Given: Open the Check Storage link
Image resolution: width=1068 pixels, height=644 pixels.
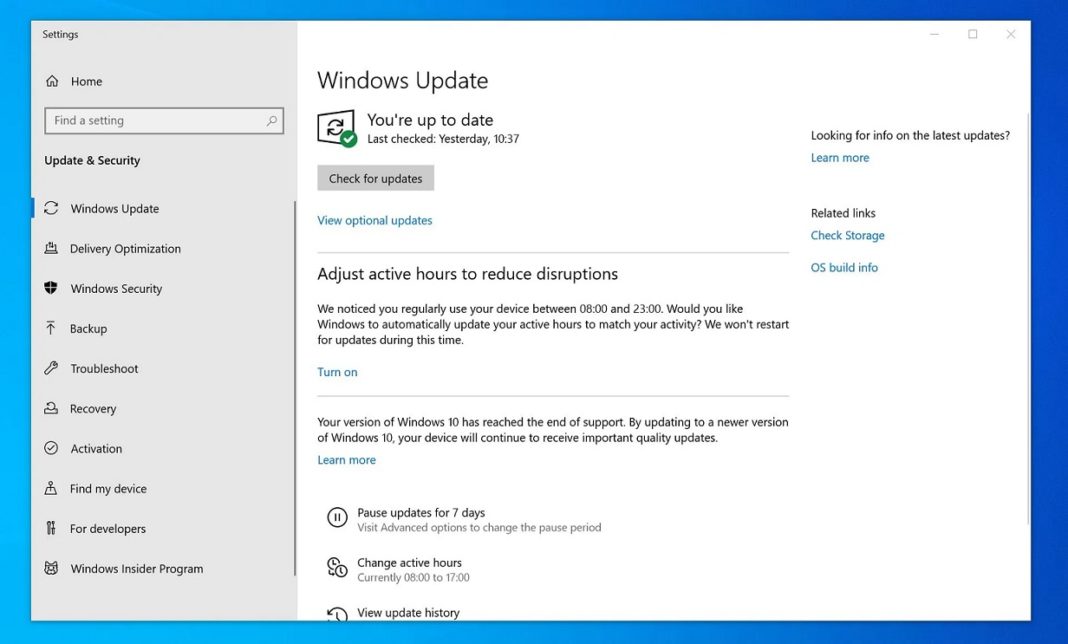Looking at the screenshot, I should (847, 235).
